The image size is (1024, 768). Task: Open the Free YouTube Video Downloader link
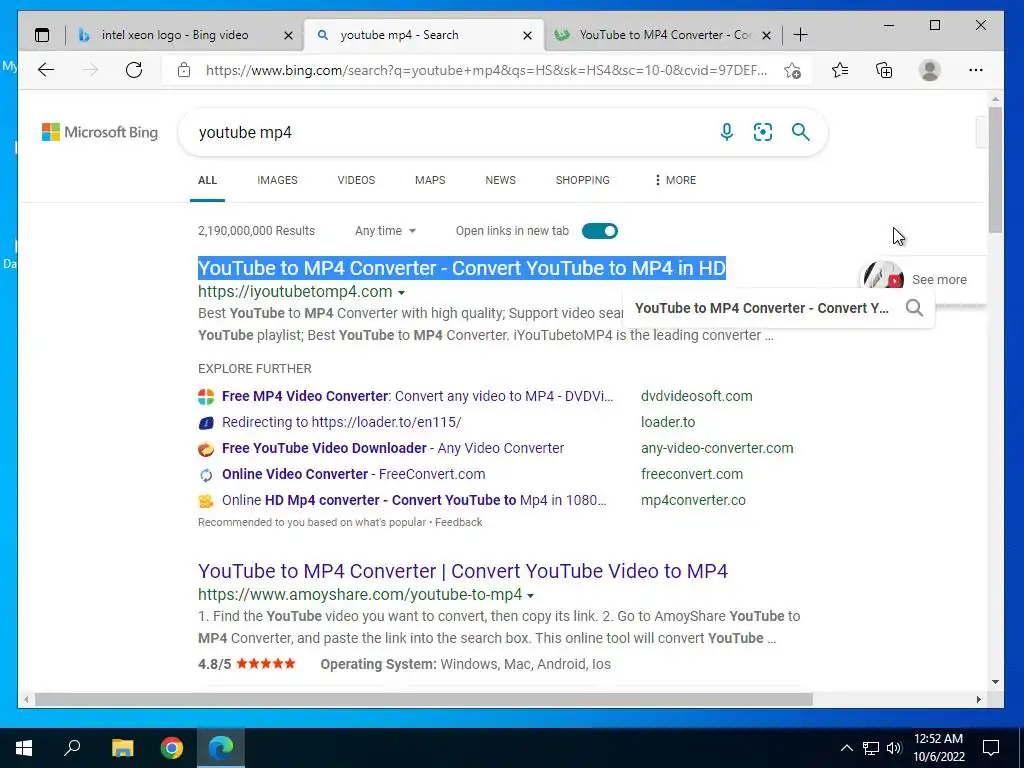pos(392,449)
